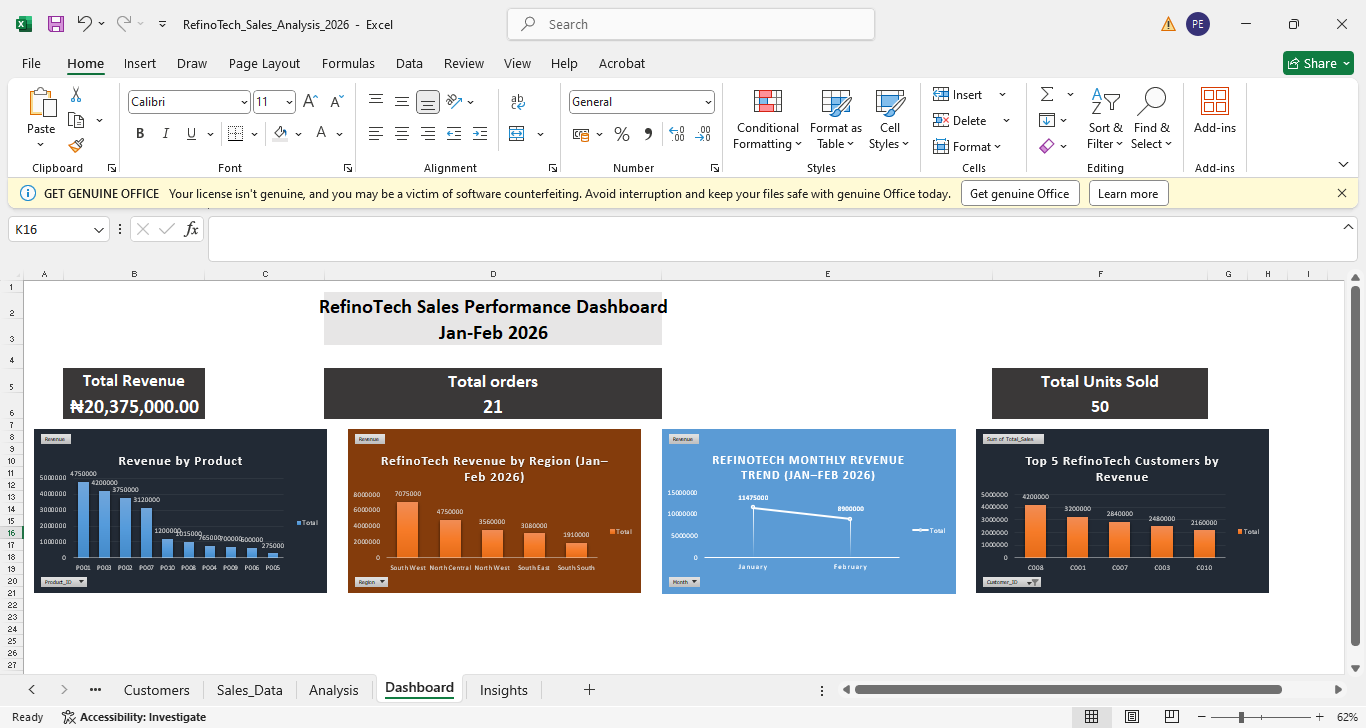Toggle underline formatting

click(x=190, y=134)
